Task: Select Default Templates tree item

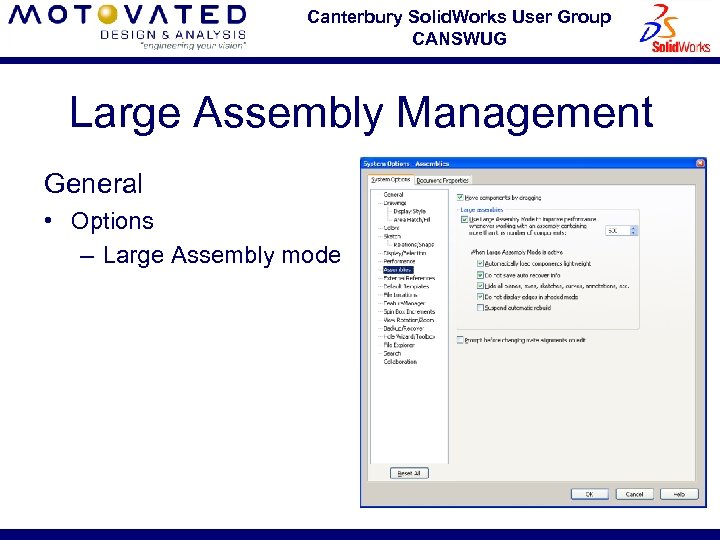Action: (x=406, y=286)
